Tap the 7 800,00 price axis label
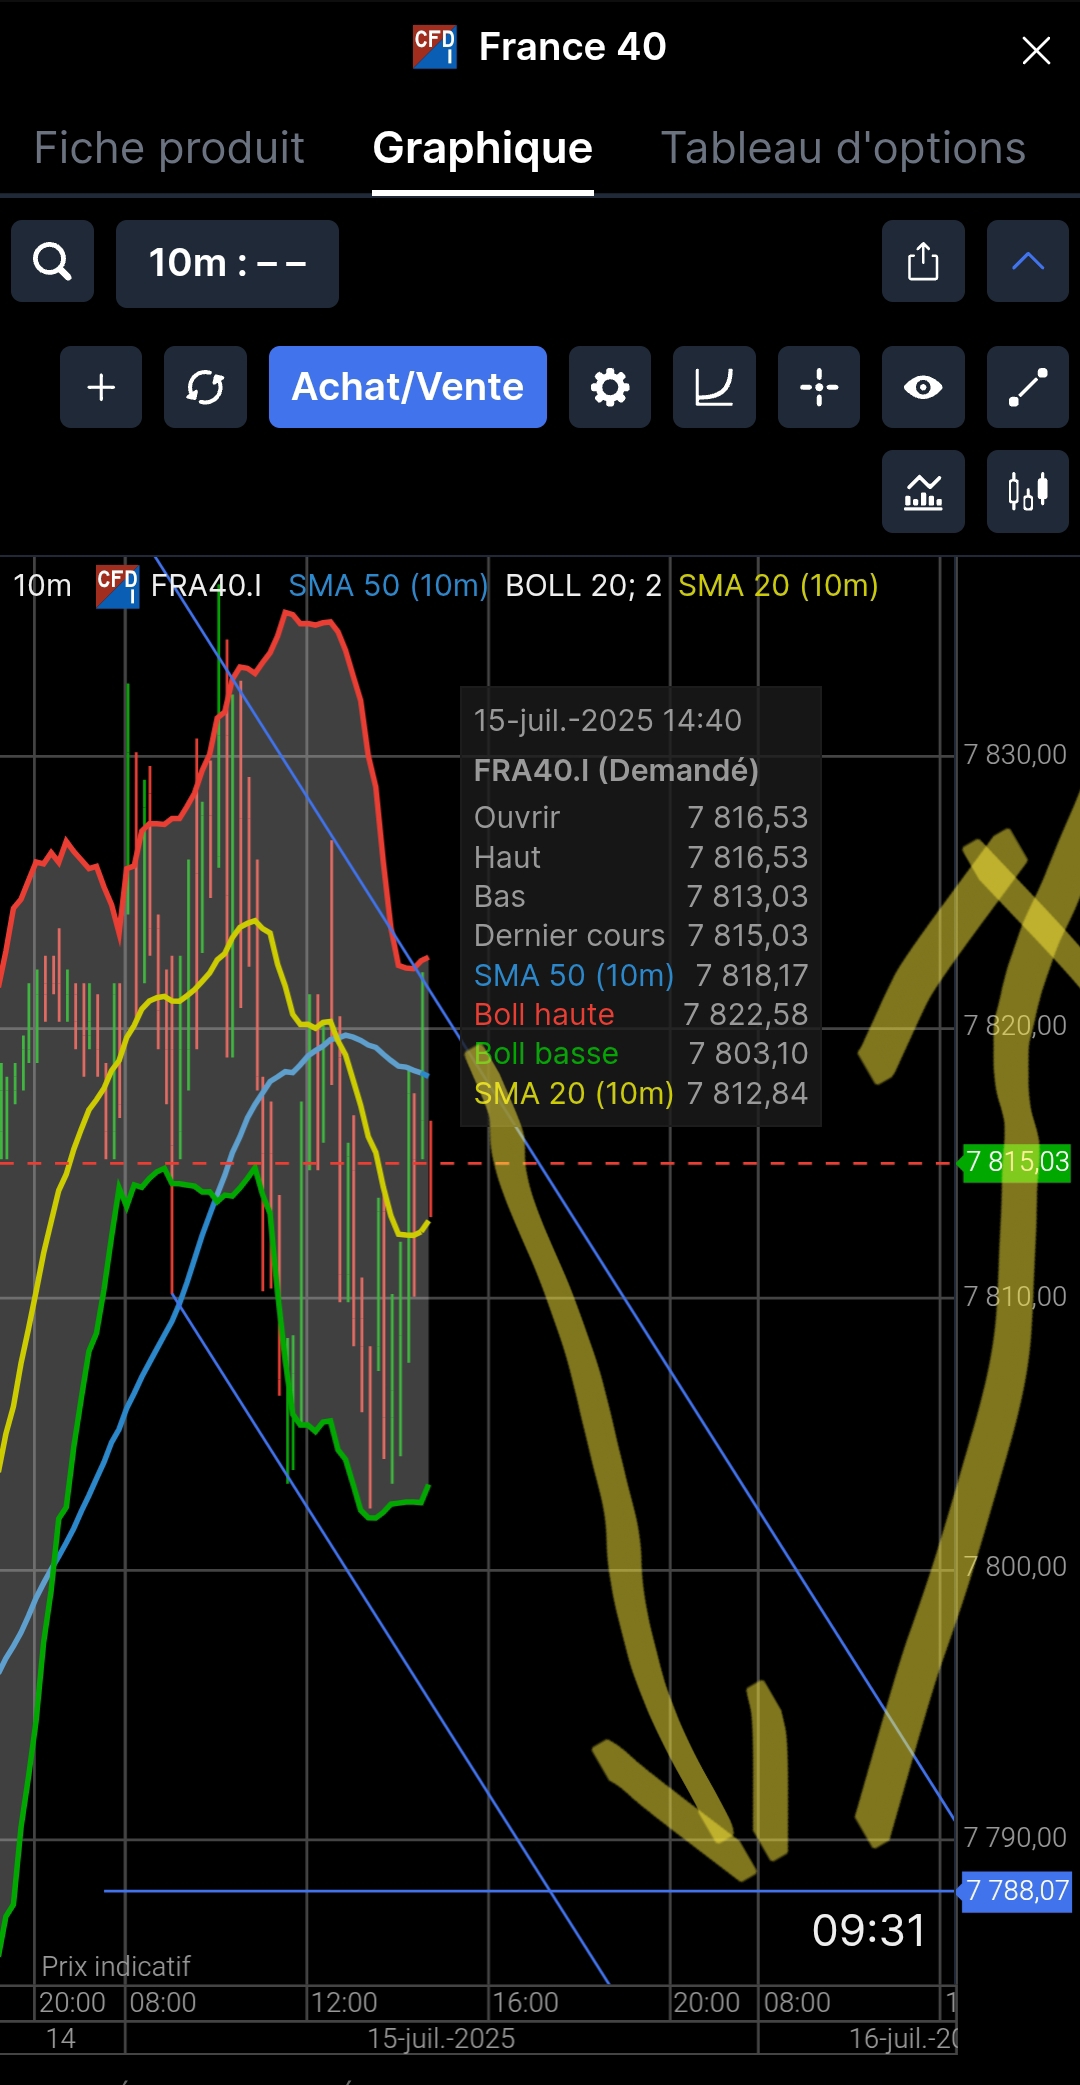The width and height of the screenshot is (1080, 2085). click(x=1015, y=1566)
